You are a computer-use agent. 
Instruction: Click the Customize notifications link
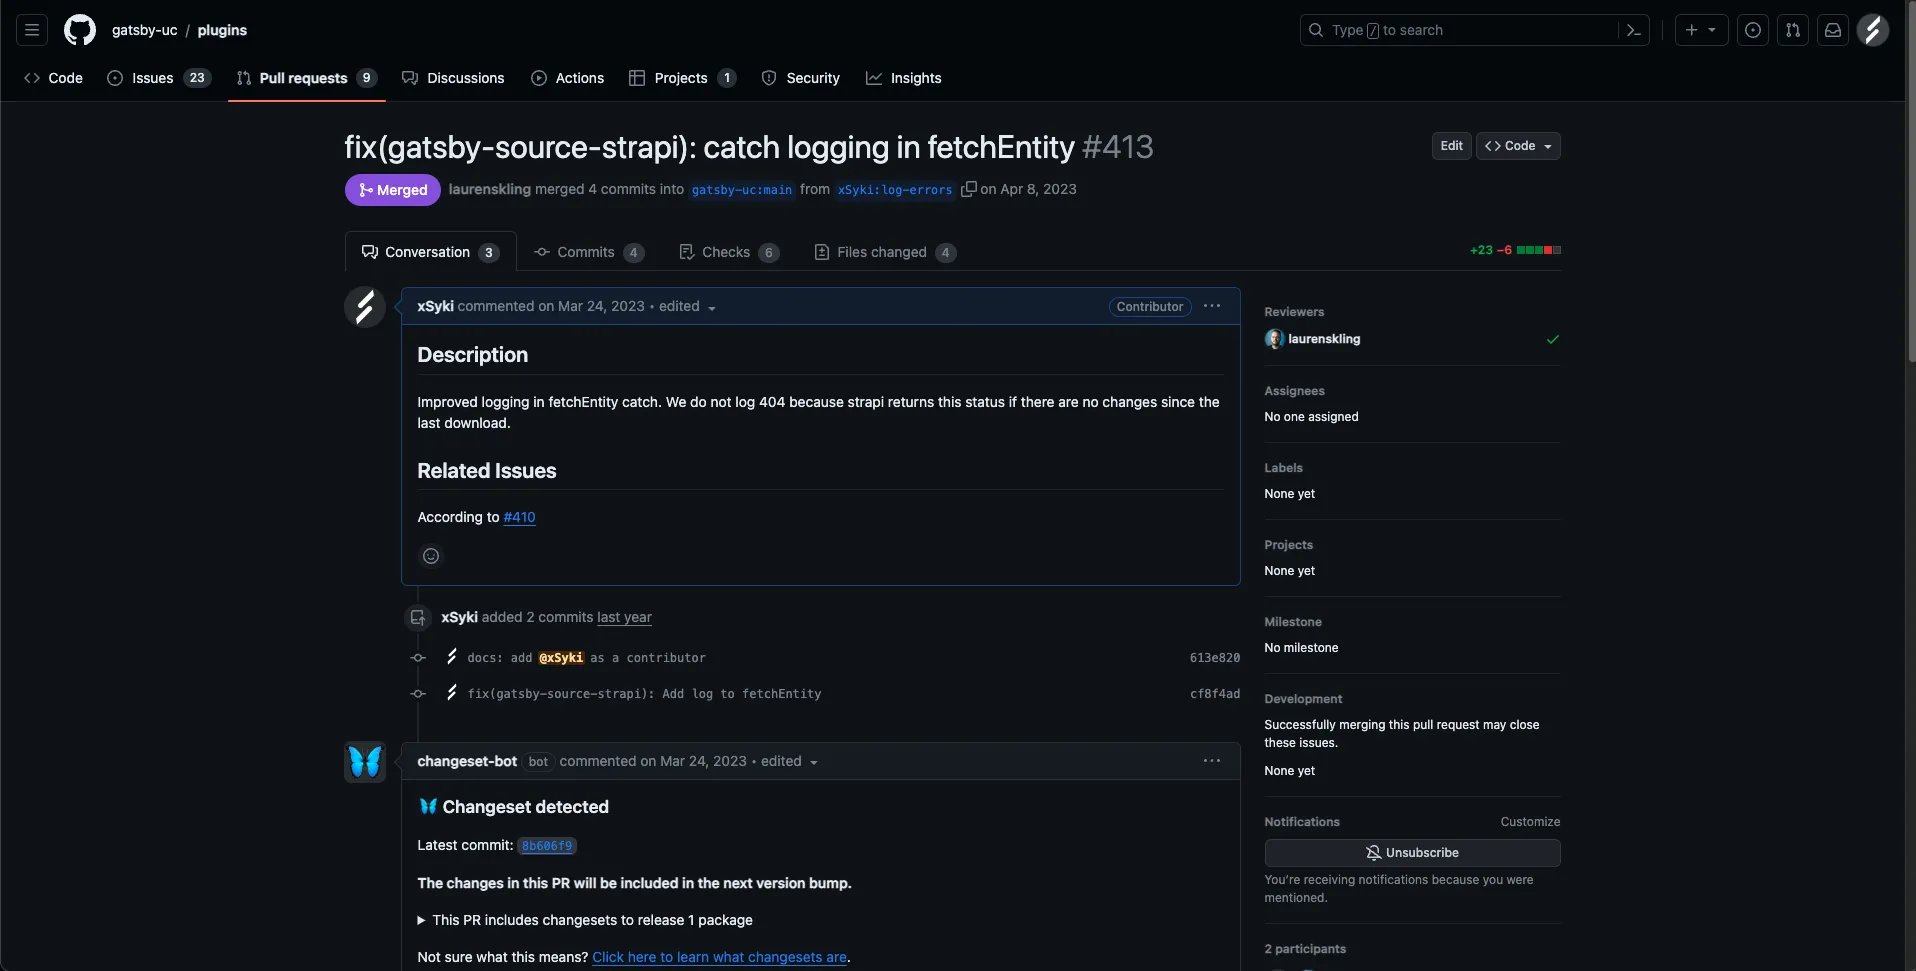tap(1530, 822)
